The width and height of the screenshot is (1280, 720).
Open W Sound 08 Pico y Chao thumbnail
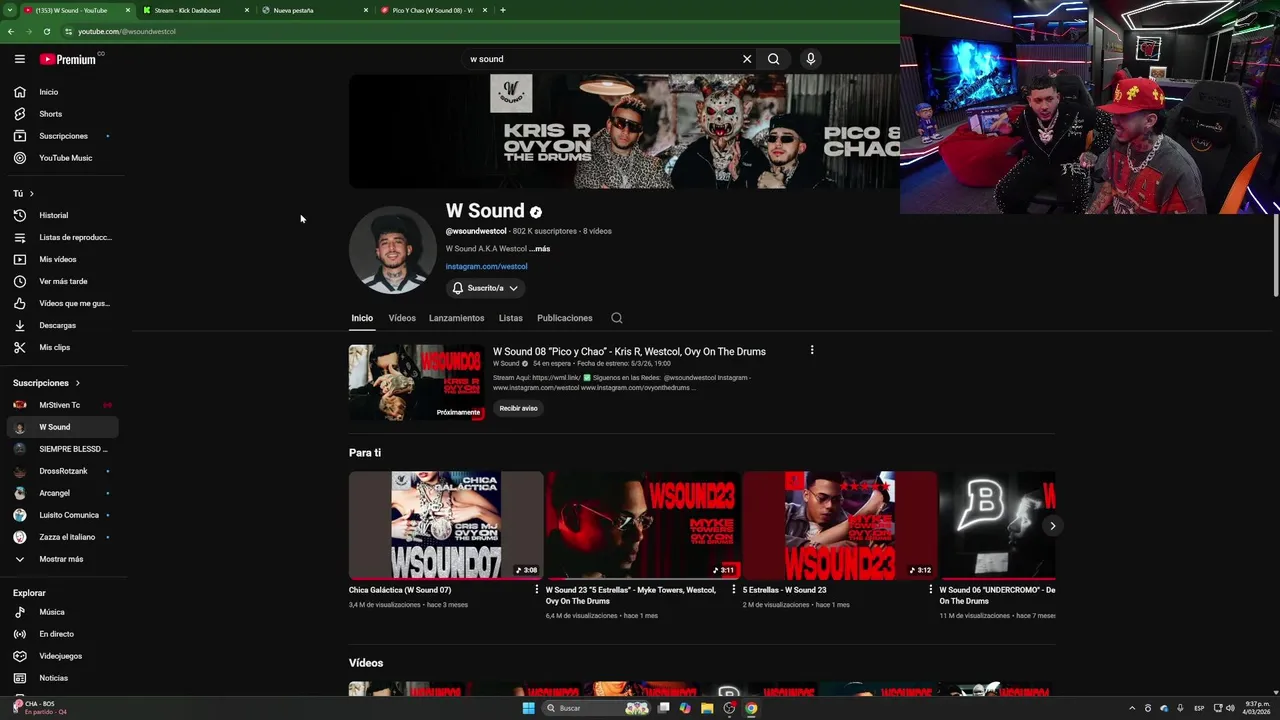417,383
